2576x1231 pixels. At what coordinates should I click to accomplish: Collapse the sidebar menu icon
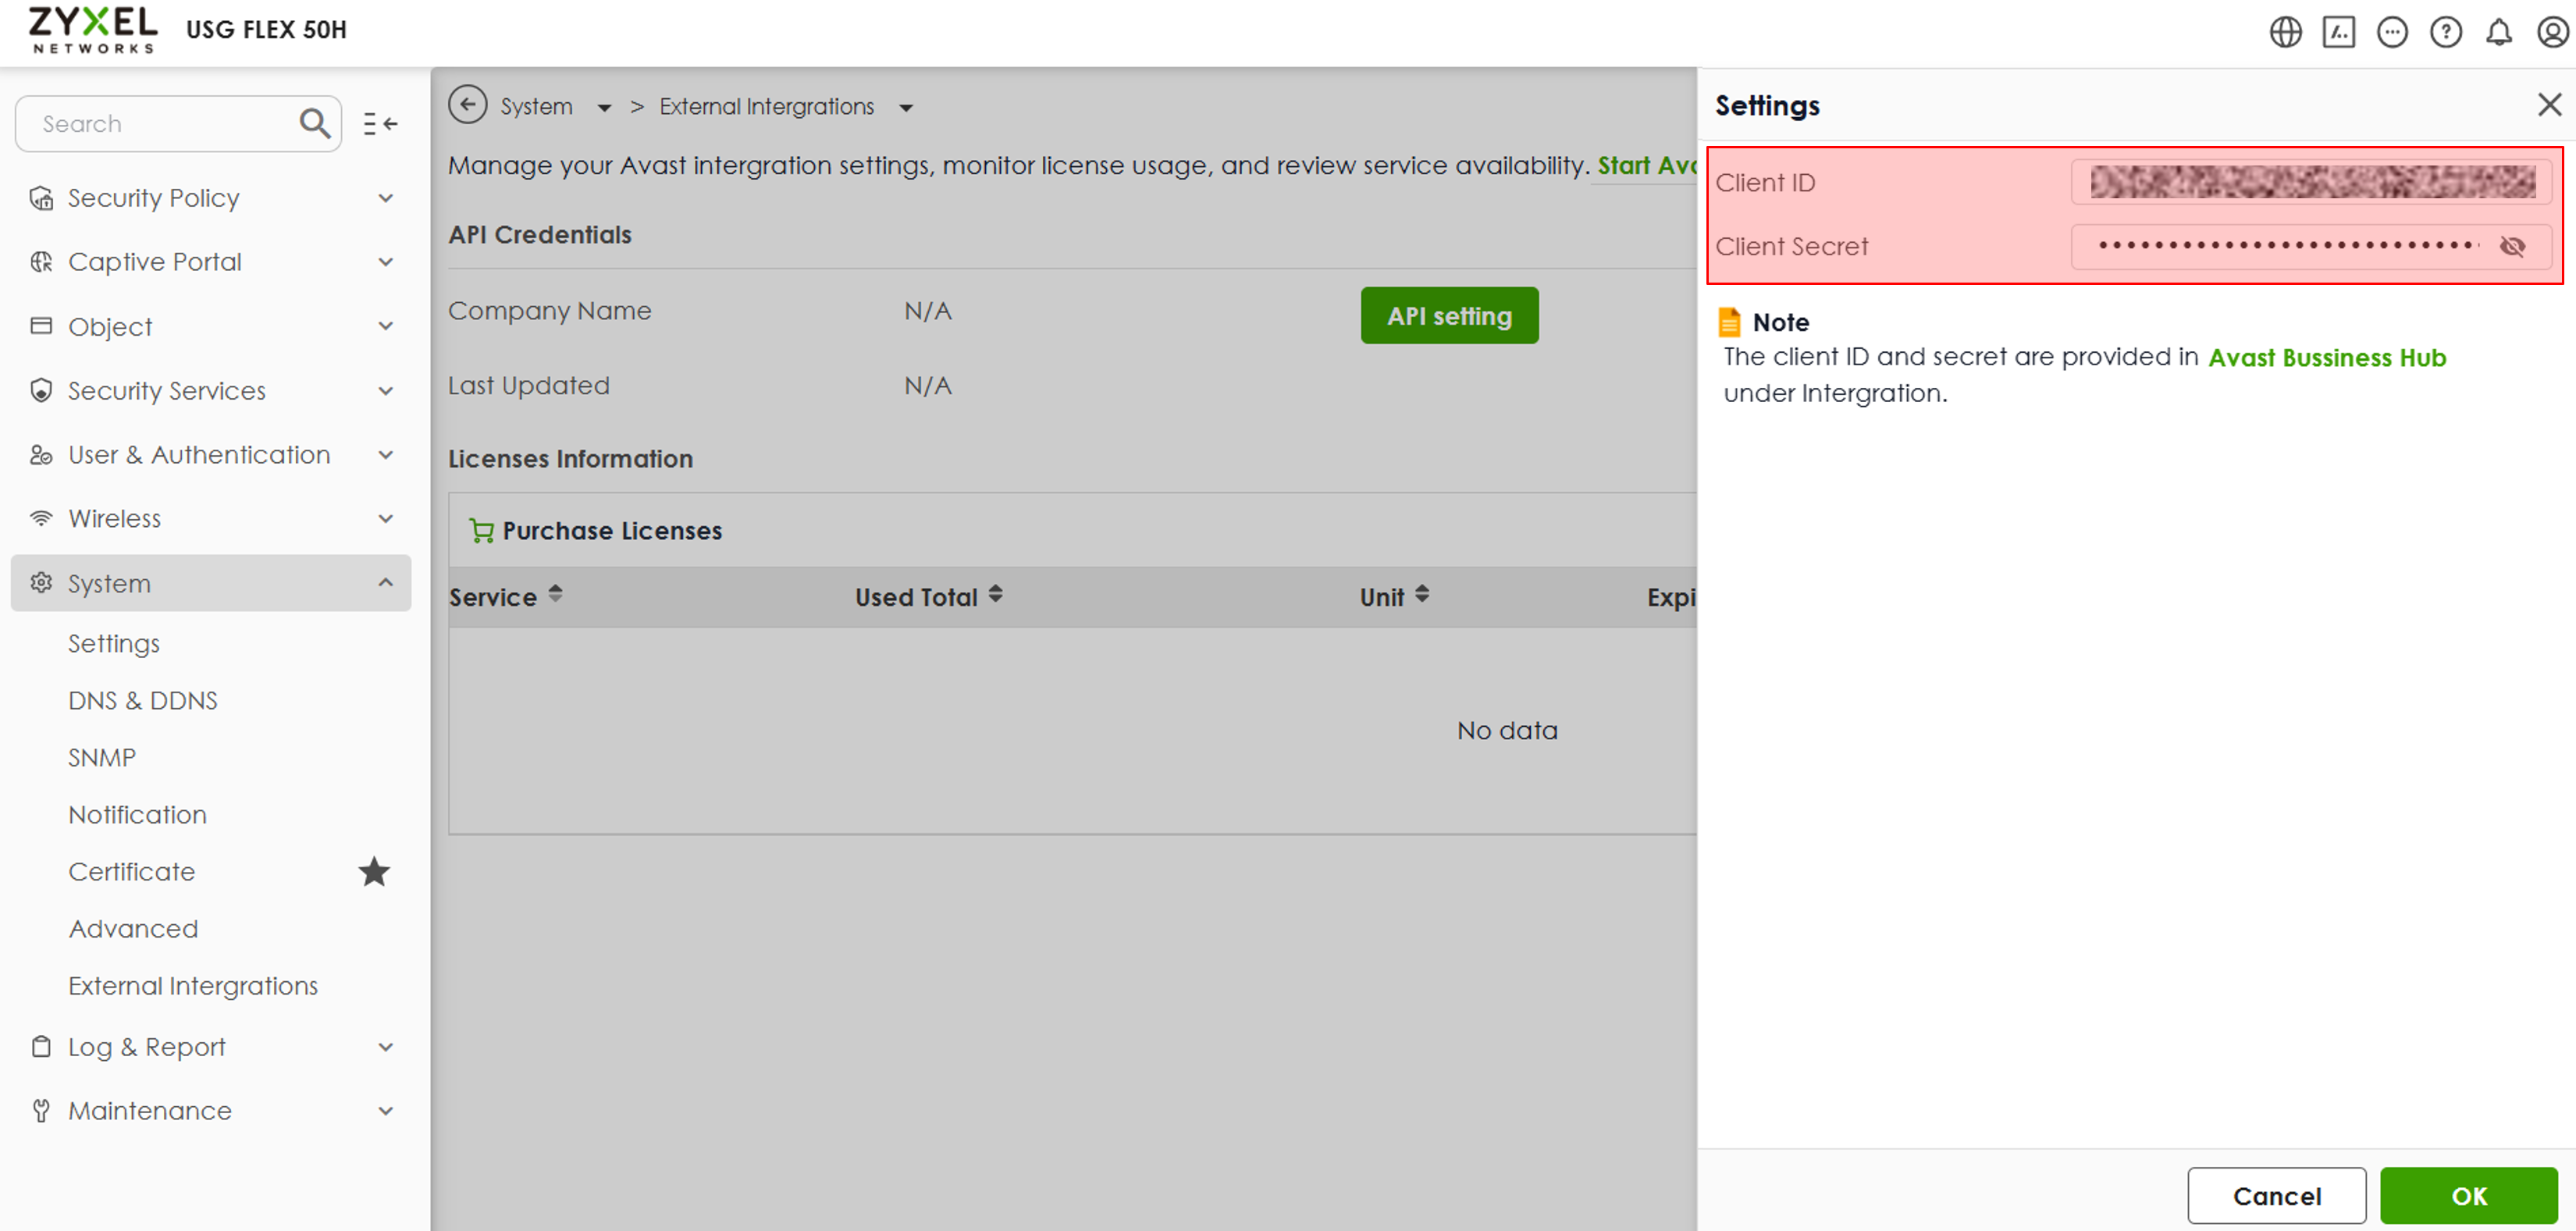tap(380, 123)
